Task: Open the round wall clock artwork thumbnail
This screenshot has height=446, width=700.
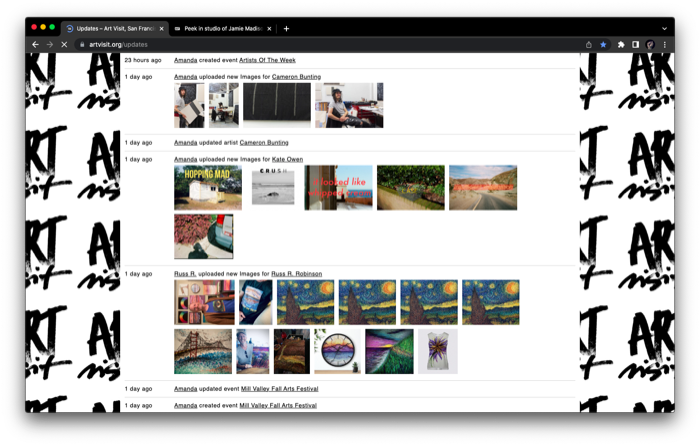Action: 338,351
